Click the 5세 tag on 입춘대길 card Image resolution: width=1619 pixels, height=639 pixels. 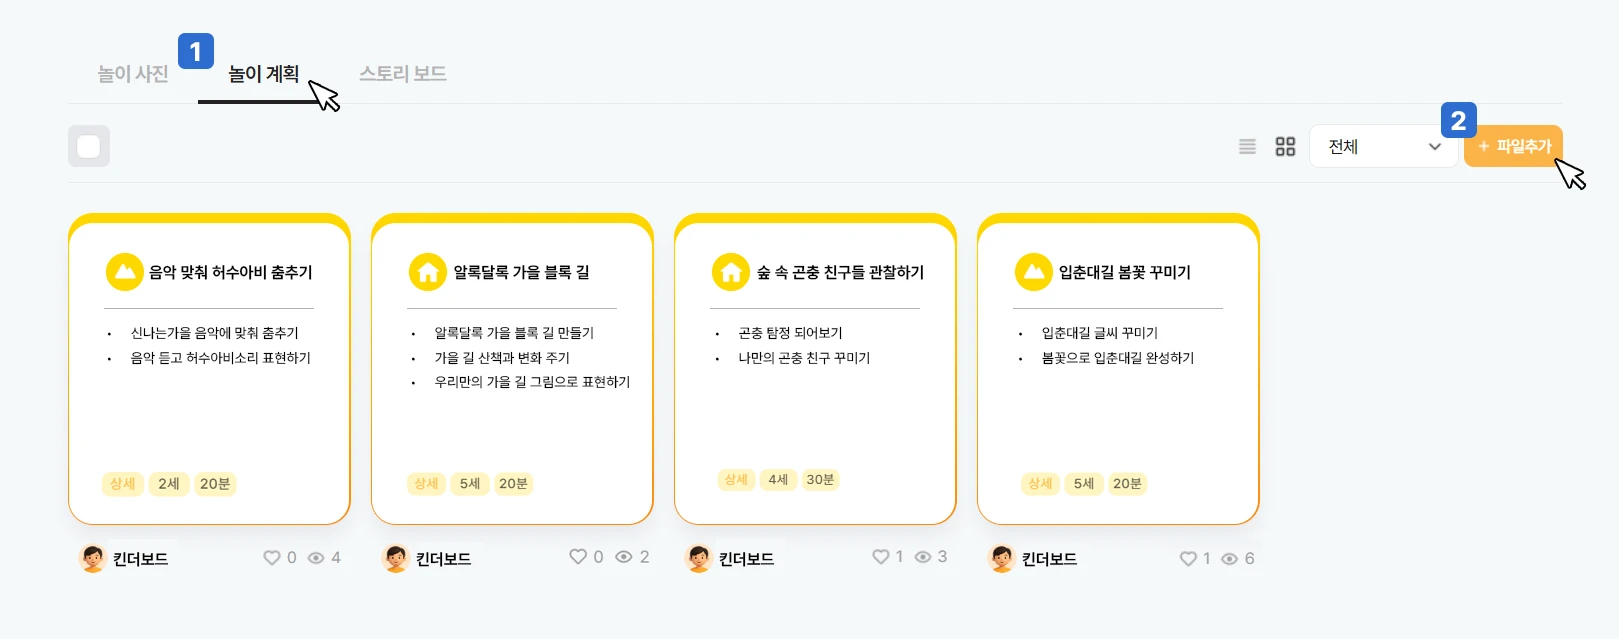coord(1084,484)
